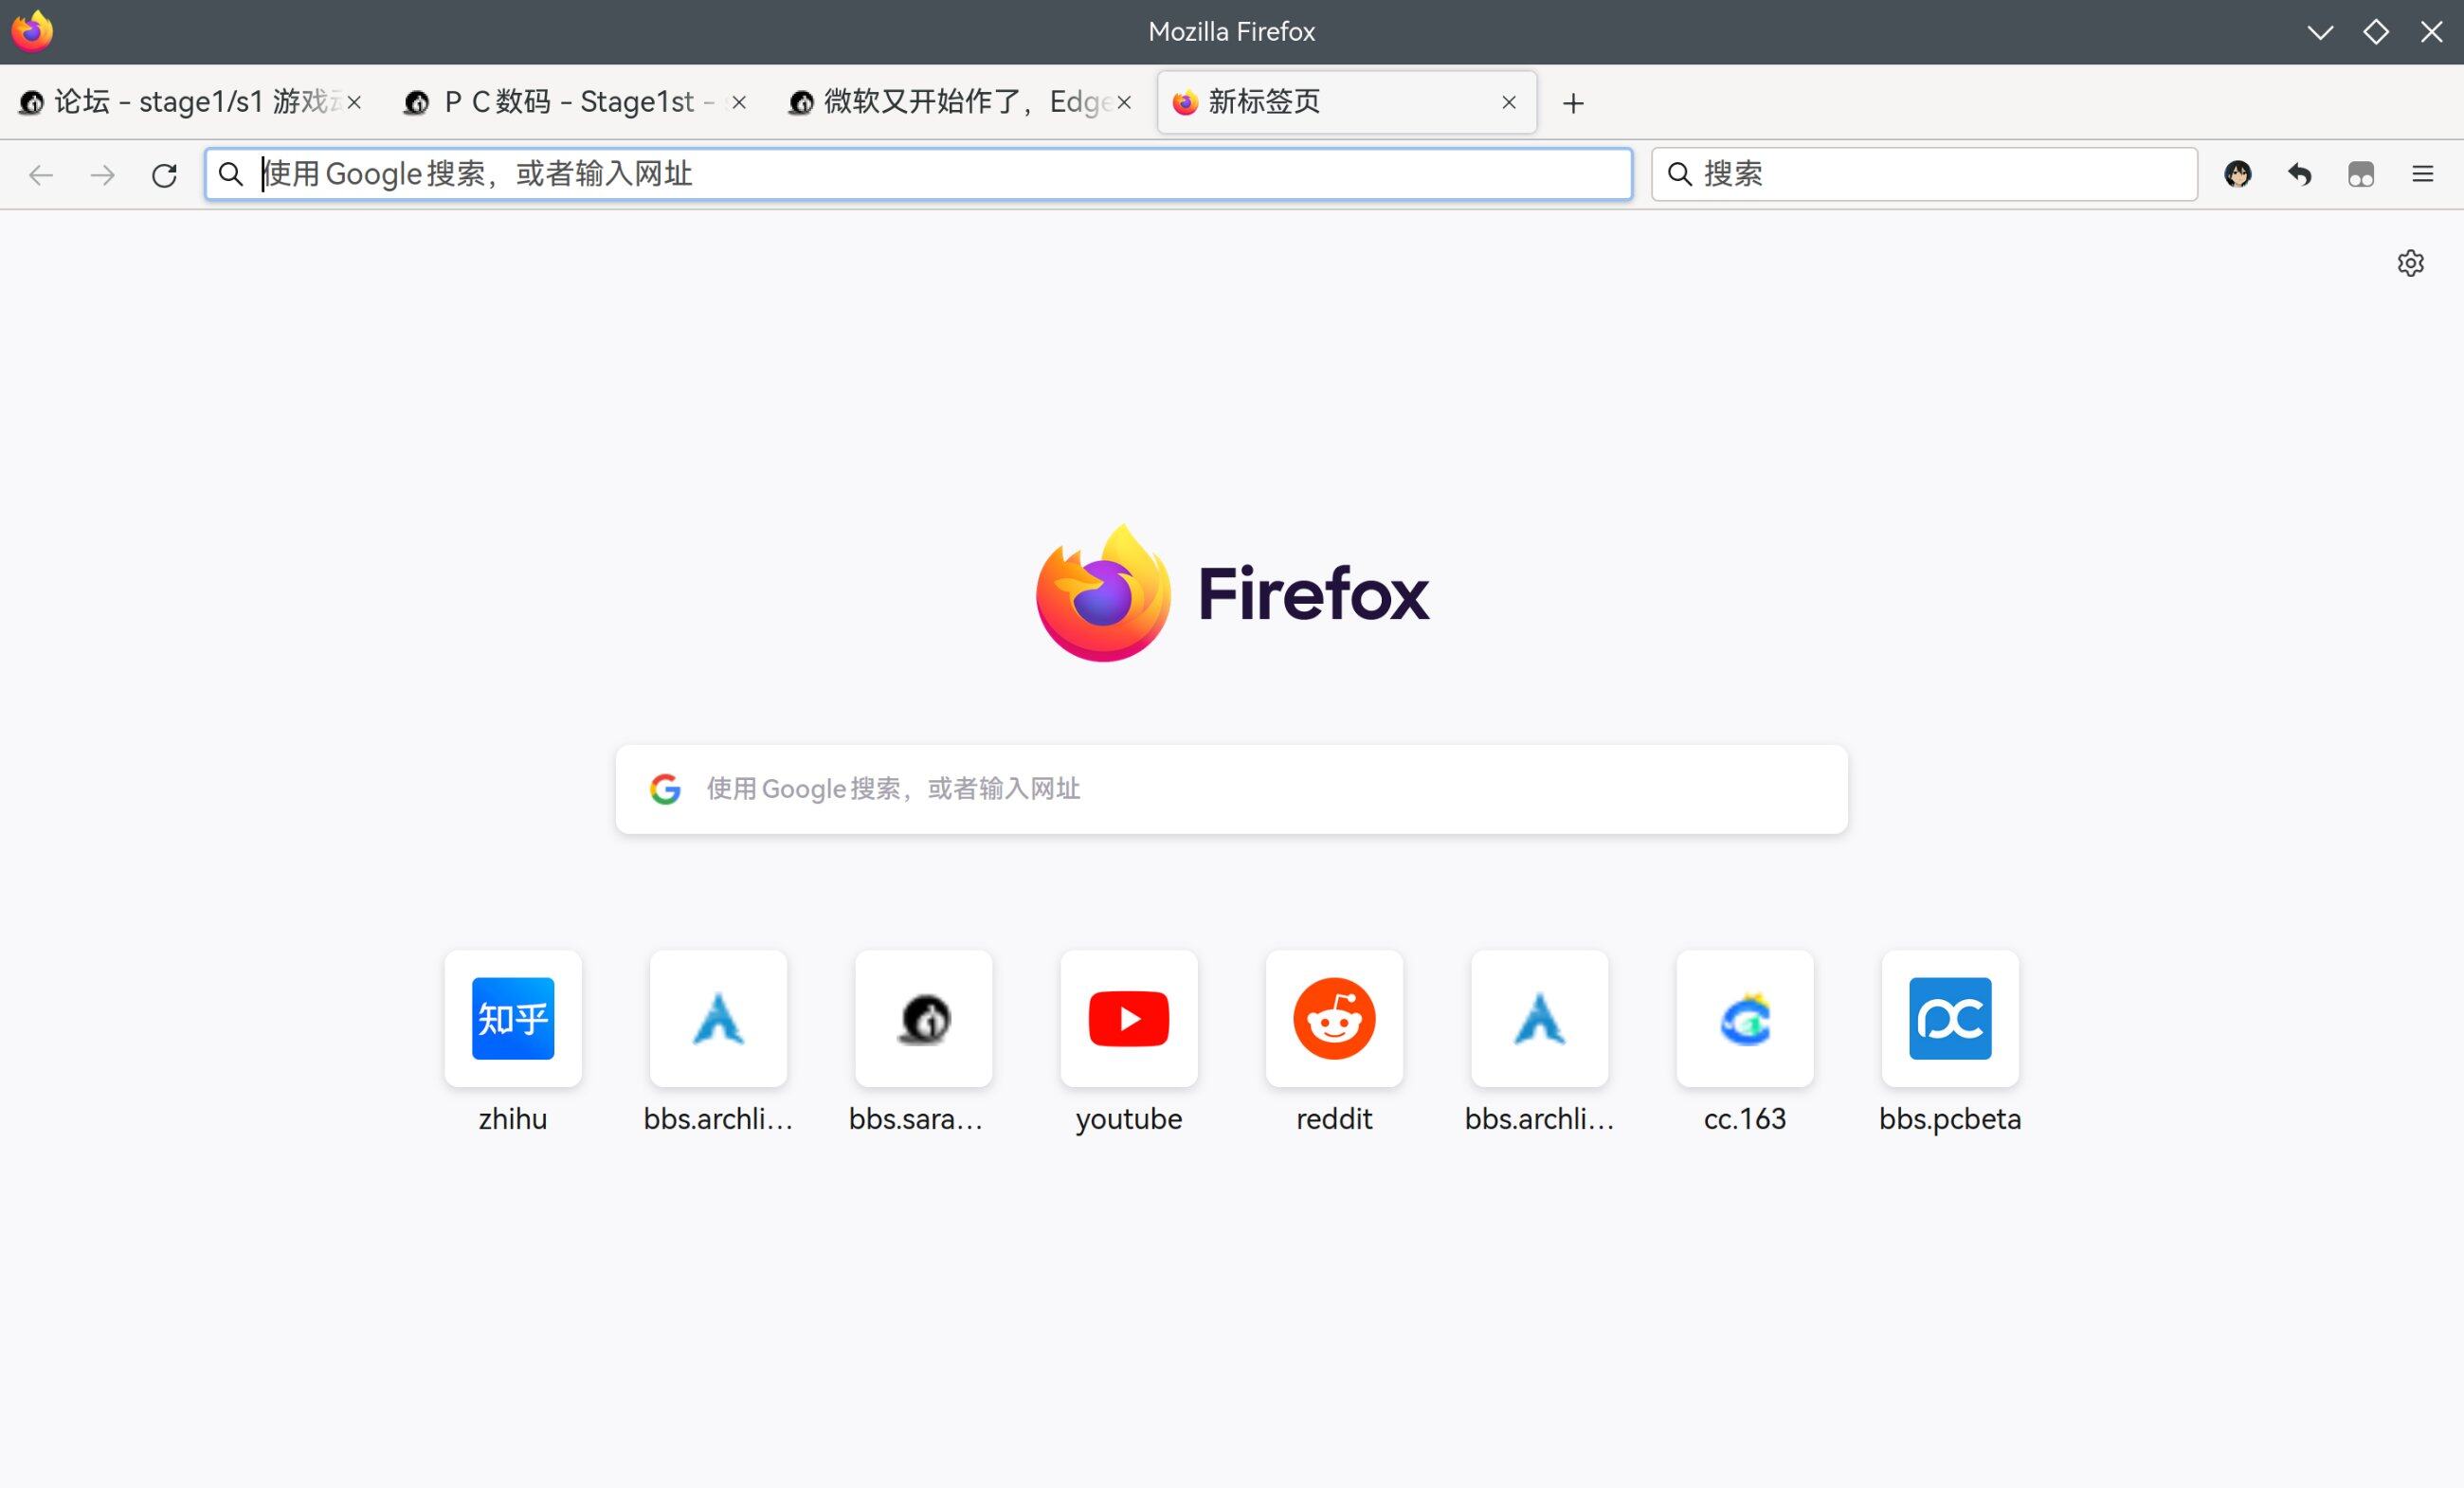This screenshot has height=1488, width=2464.
Task: Click the Google logo in page search box
Action: click(x=665, y=789)
